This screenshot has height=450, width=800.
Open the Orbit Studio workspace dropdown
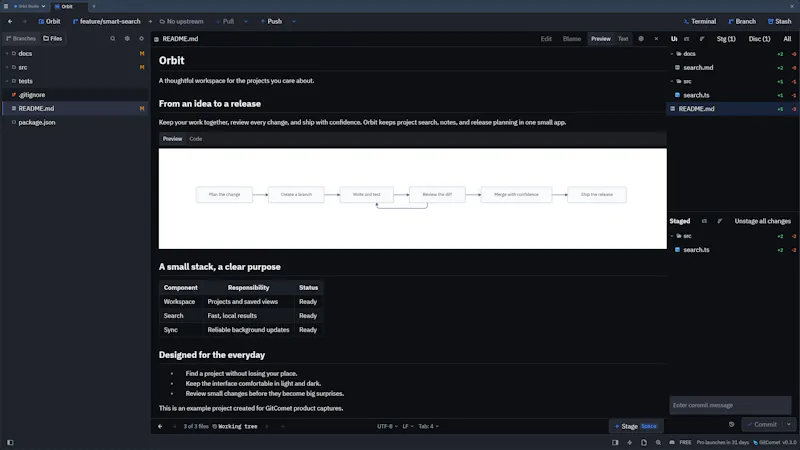coord(29,6)
